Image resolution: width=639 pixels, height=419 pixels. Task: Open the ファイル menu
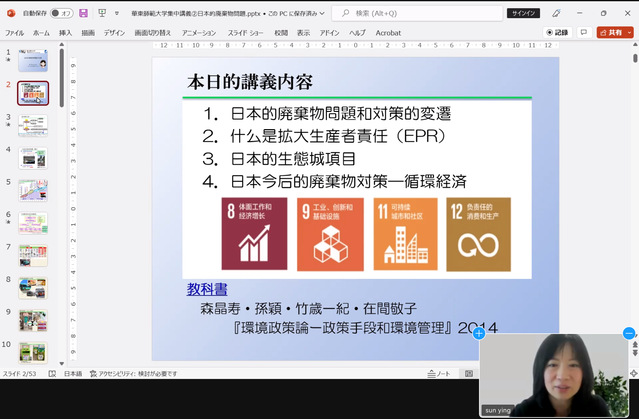tap(14, 33)
